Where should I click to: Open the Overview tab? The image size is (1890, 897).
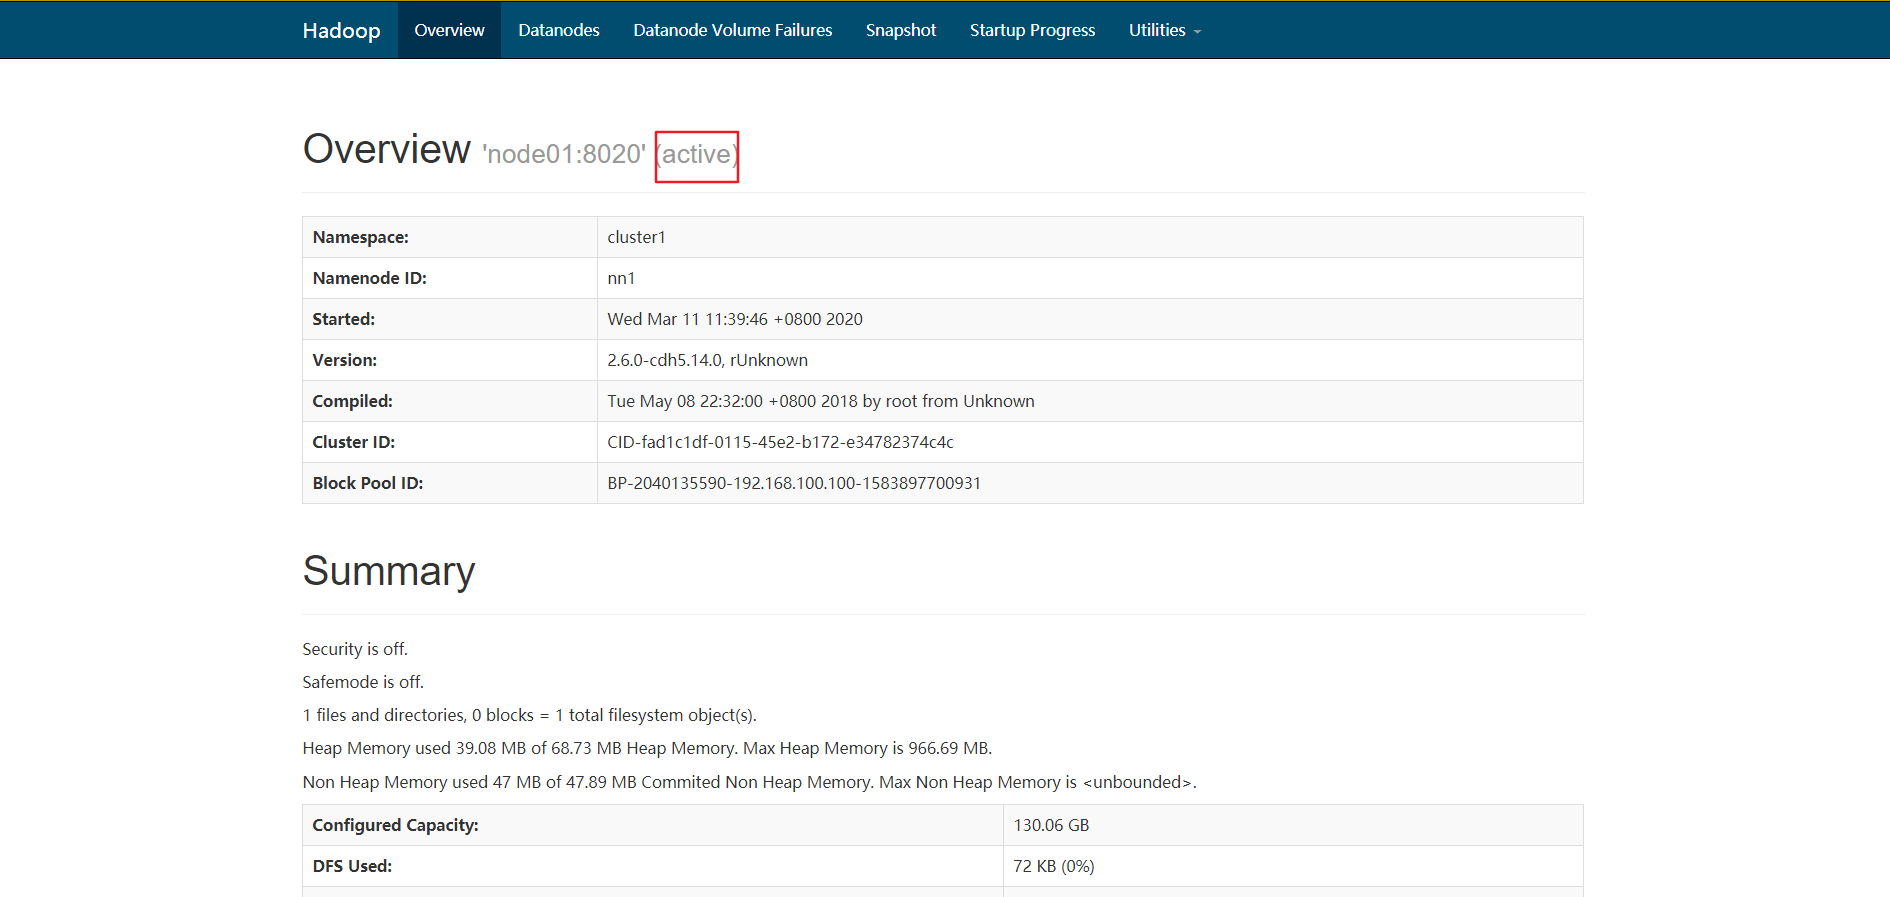tap(449, 30)
